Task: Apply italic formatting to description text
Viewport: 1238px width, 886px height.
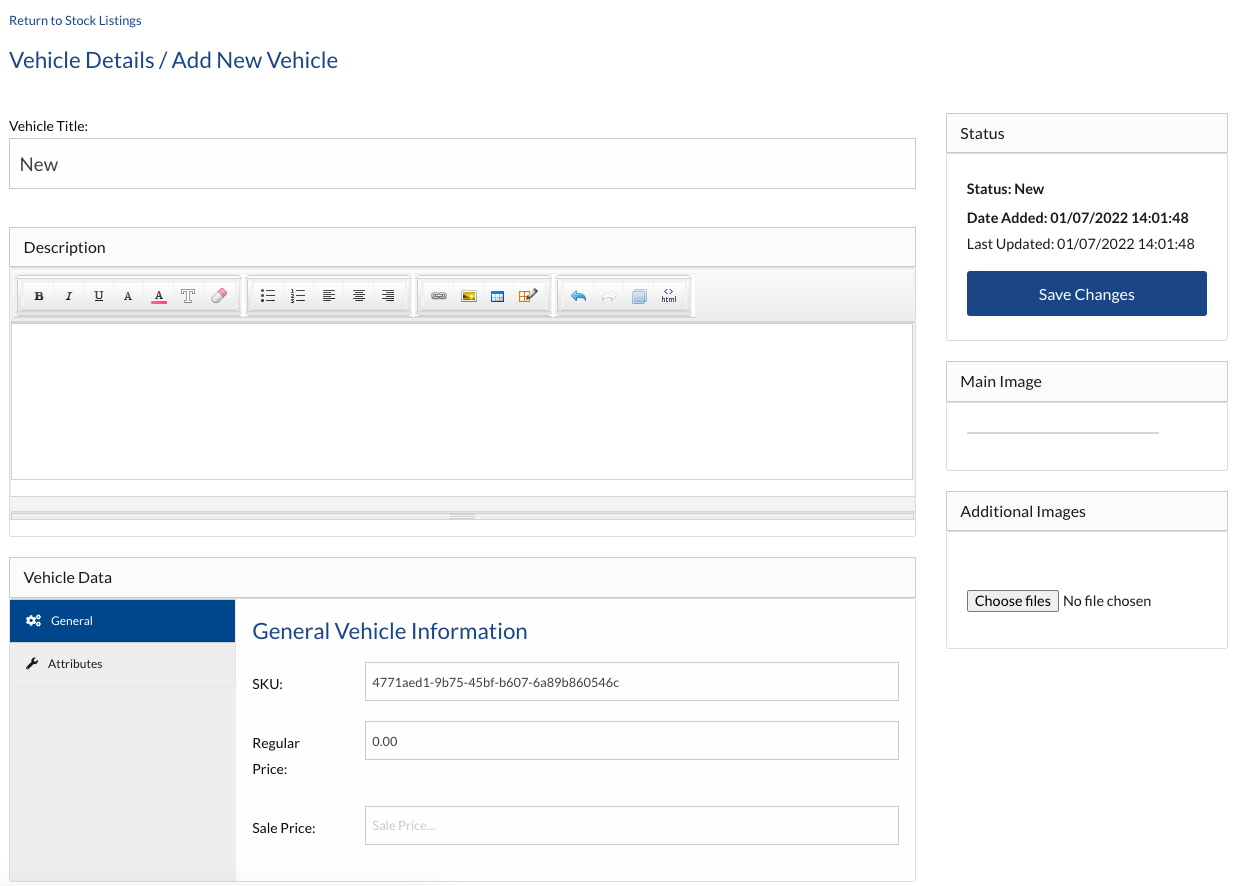Action: point(69,296)
